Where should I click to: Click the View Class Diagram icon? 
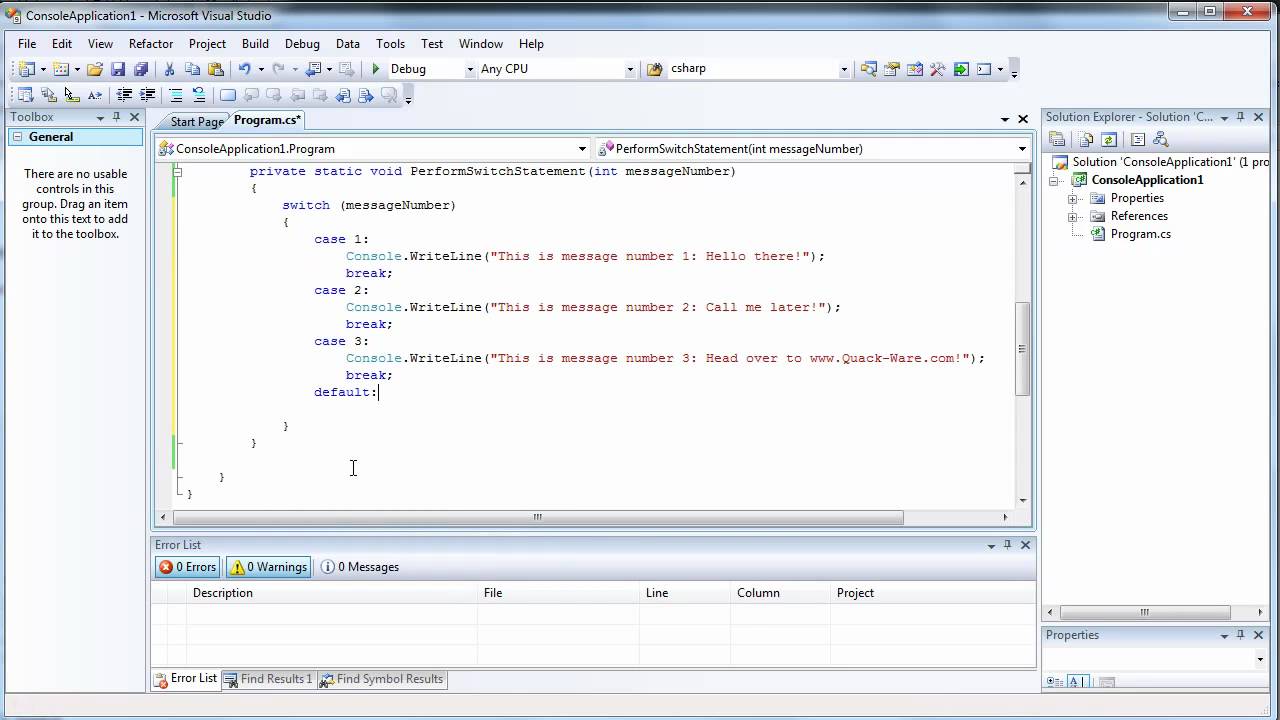point(1160,140)
